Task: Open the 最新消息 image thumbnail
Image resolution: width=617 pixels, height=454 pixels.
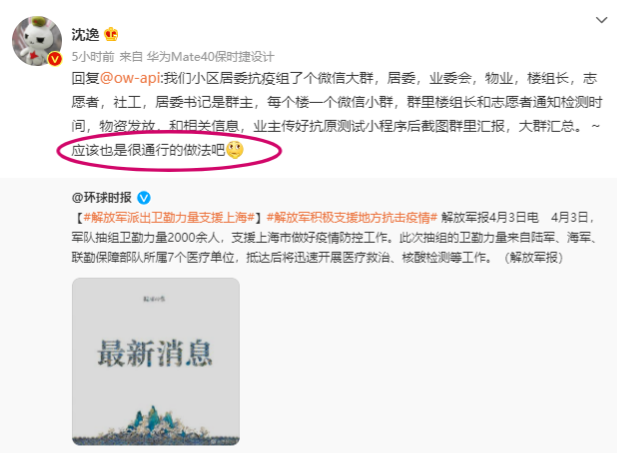Action: tap(156, 362)
